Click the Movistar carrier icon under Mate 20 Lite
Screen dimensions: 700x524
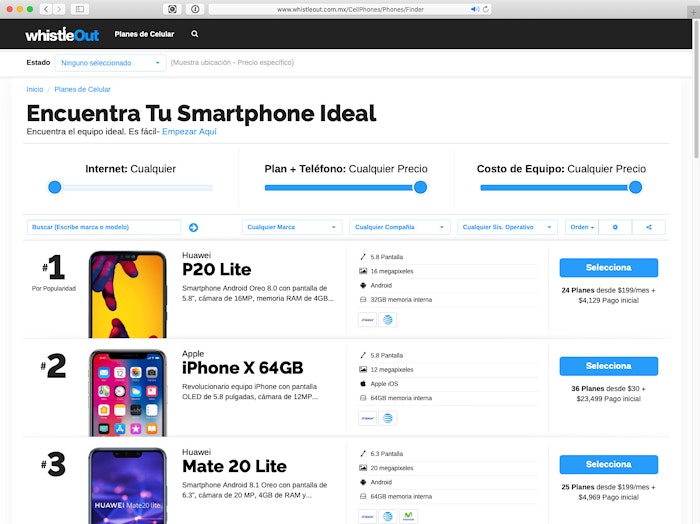point(408,516)
